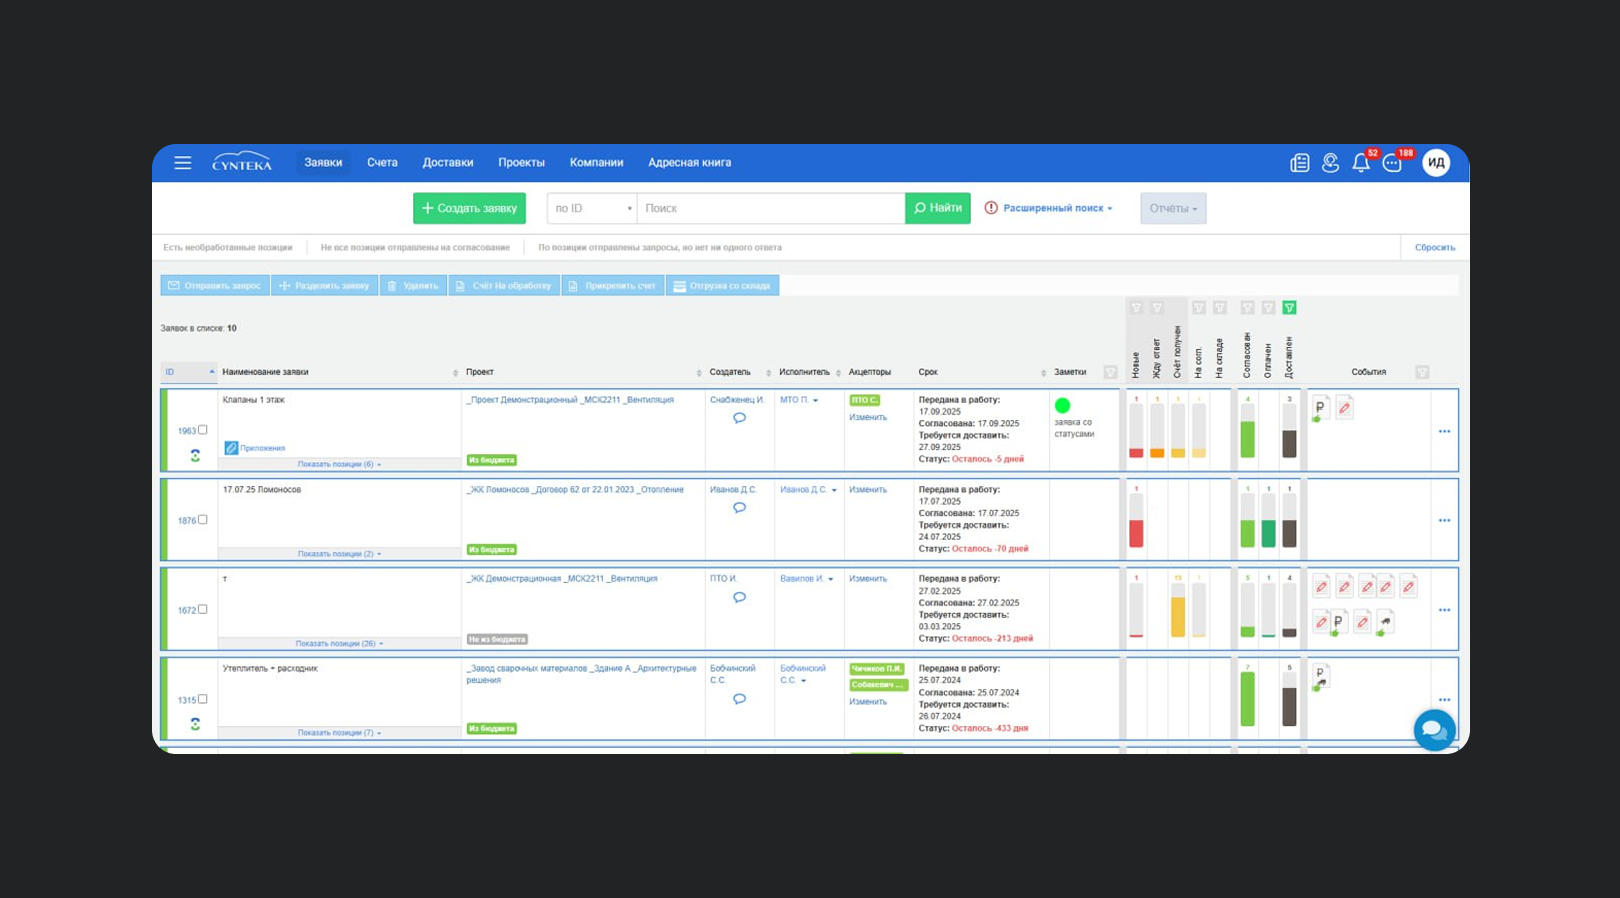Viewport: 1620px width, 898px height.
Task: Toggle the green Доставлен column filter icon
Action: (x=1289, y=308)
